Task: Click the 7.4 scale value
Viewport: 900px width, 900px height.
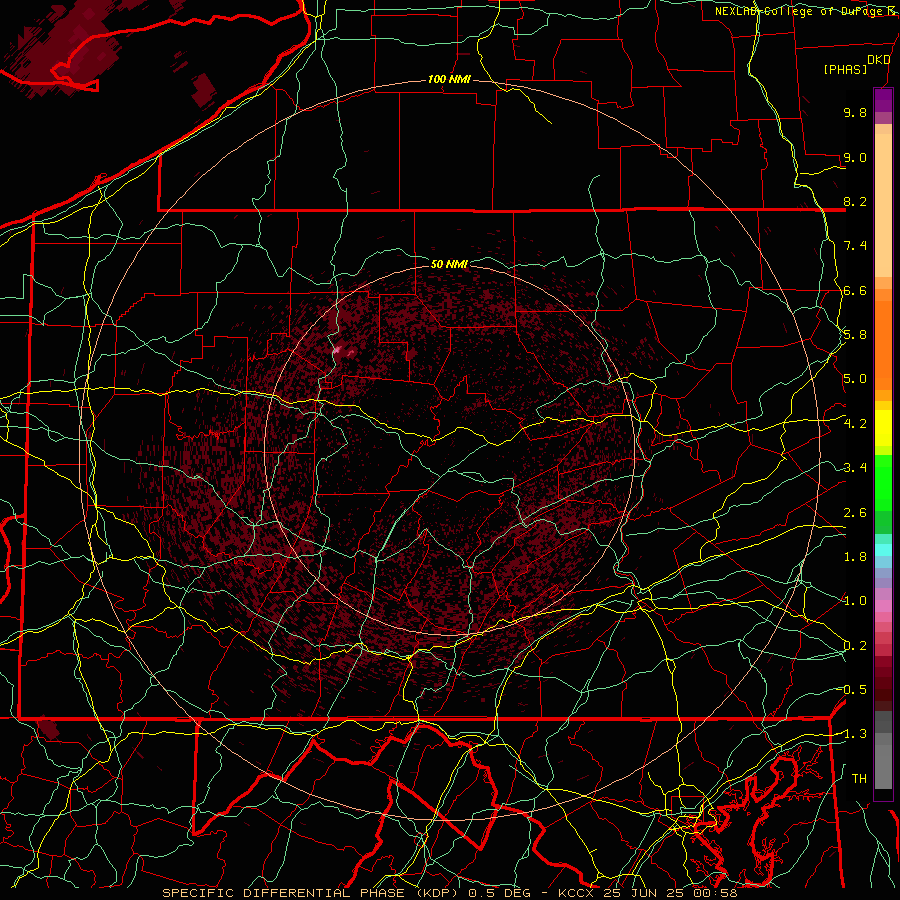Action: tap(855, 246)
